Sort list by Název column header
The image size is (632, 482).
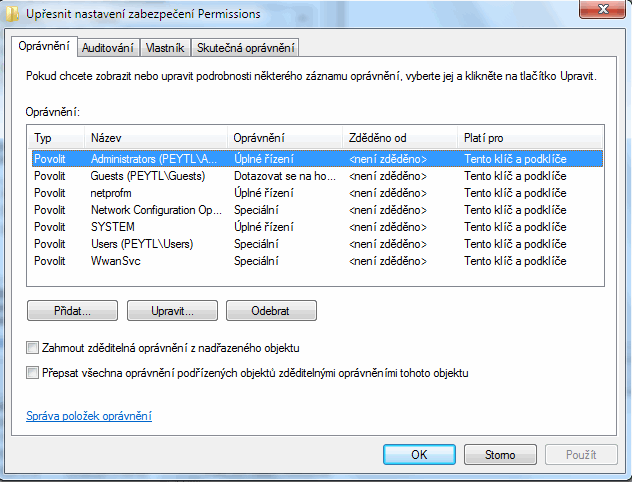[155, 138]
